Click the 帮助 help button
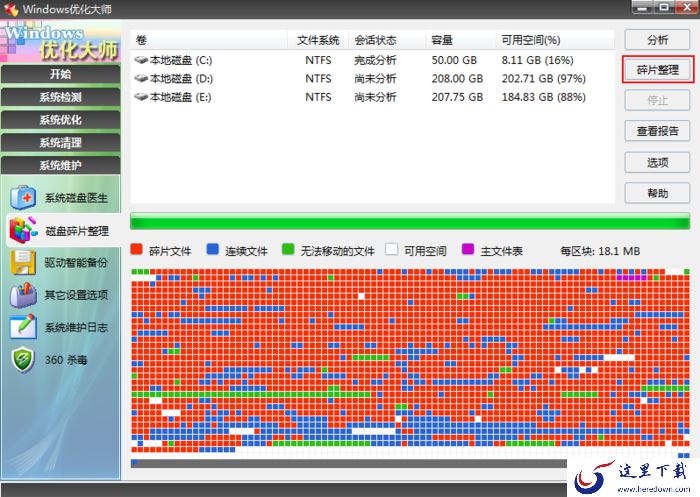Image resolution: width=700 pixels, height=497 pixels. [x=657, y=193]
